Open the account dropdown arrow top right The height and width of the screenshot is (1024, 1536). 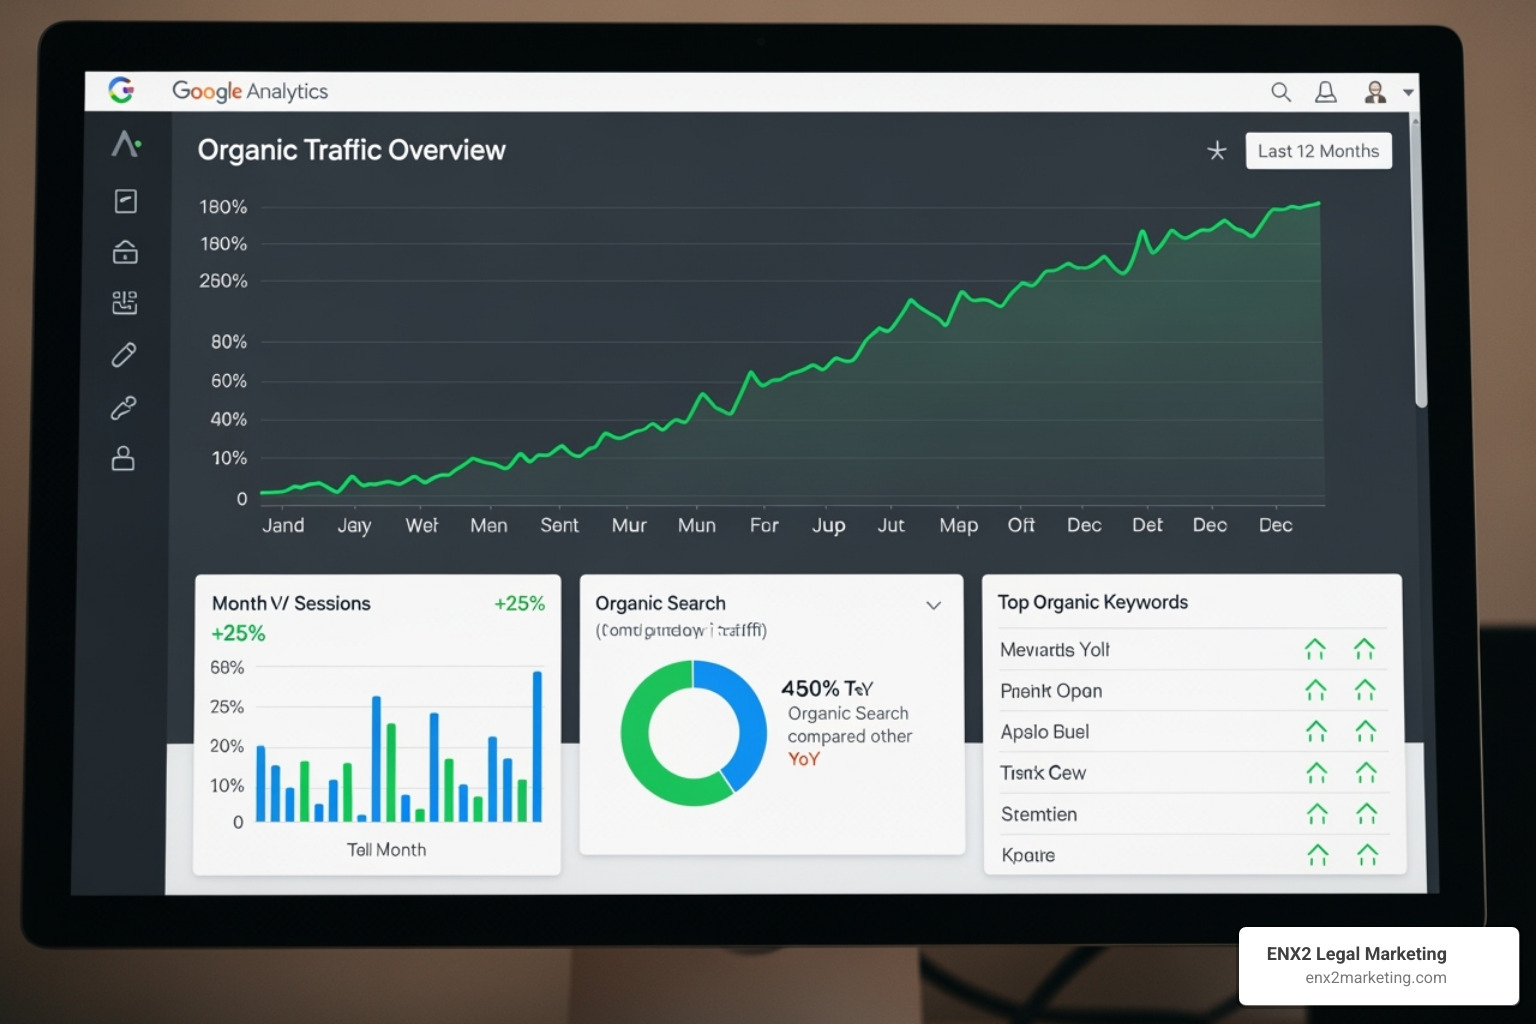[1406, 91]
